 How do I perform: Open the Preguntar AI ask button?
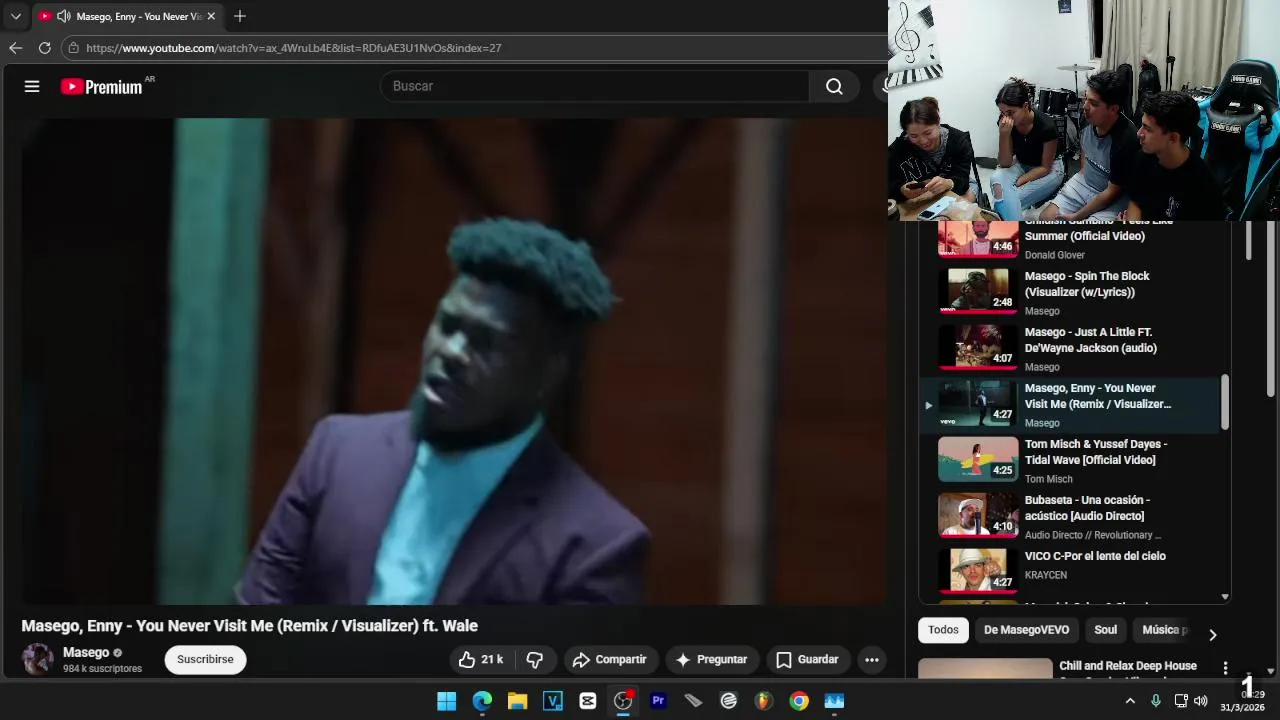pyautogui.click(x=712, y=660)
